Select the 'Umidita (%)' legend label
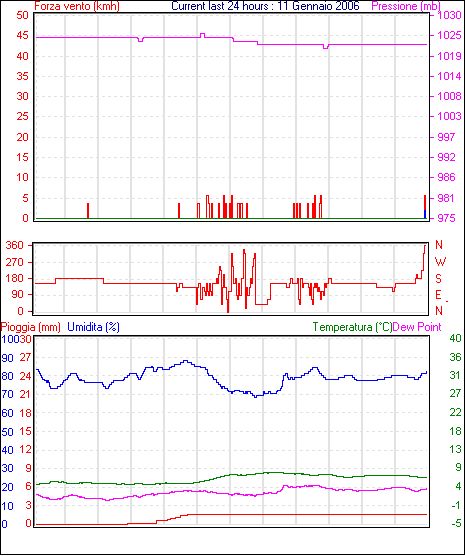The width and height of the screenshot is (465, 556). pyautogui.click(x=93, y=327)
